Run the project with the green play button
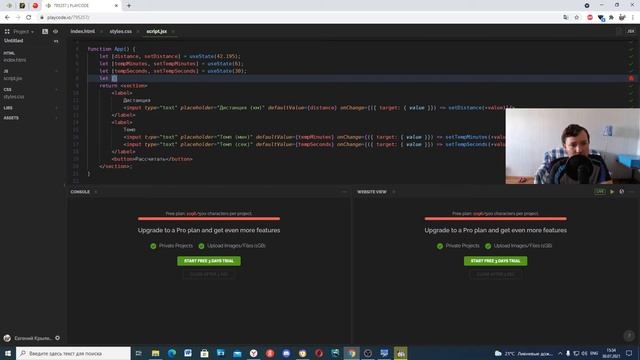The height and width of the screenshot is (360, 640). (612, 191)
